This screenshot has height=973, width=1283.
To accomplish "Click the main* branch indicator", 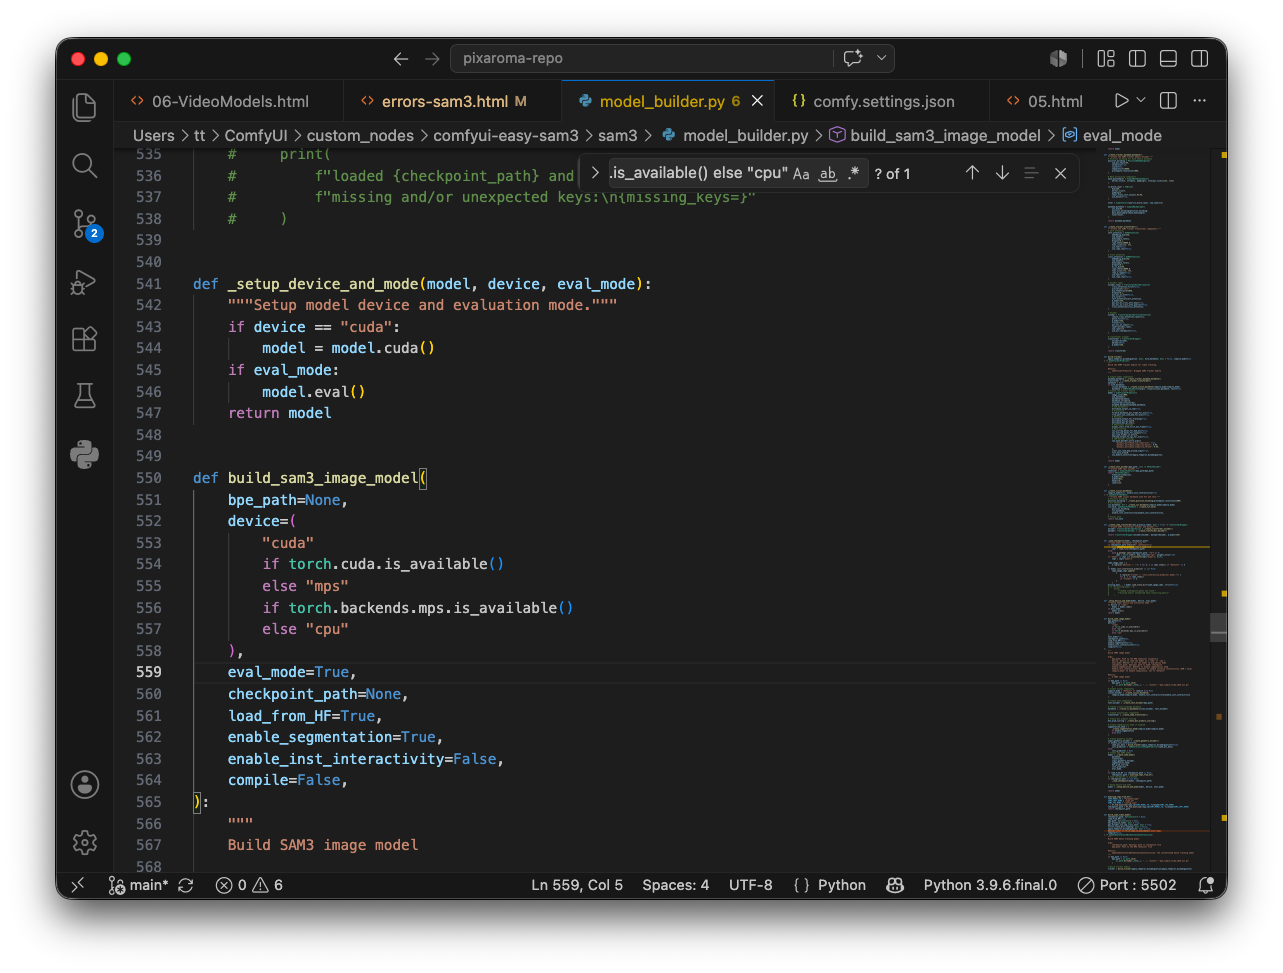I will [x=139, y=885].
